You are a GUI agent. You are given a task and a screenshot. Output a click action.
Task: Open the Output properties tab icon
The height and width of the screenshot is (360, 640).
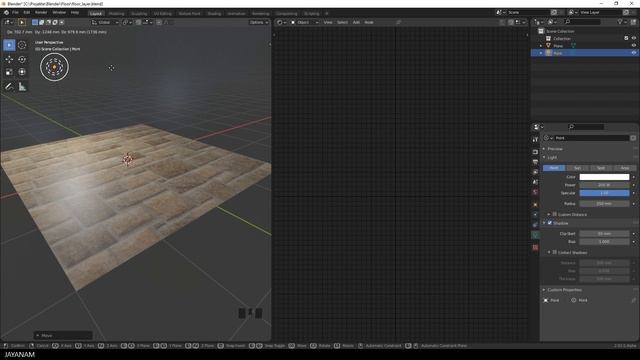tap(535, 162)
